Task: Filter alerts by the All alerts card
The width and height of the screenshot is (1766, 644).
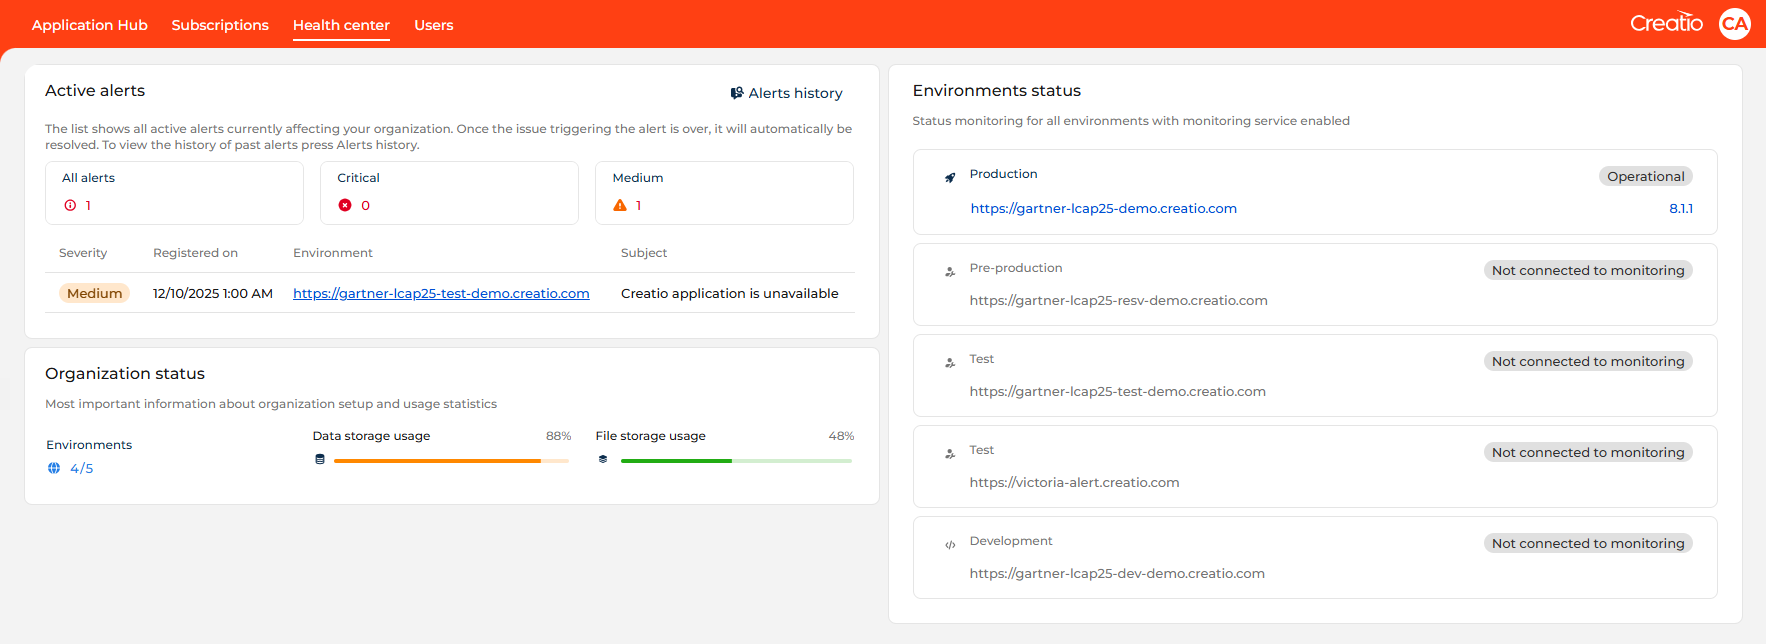Action: (x=174, y=192)
